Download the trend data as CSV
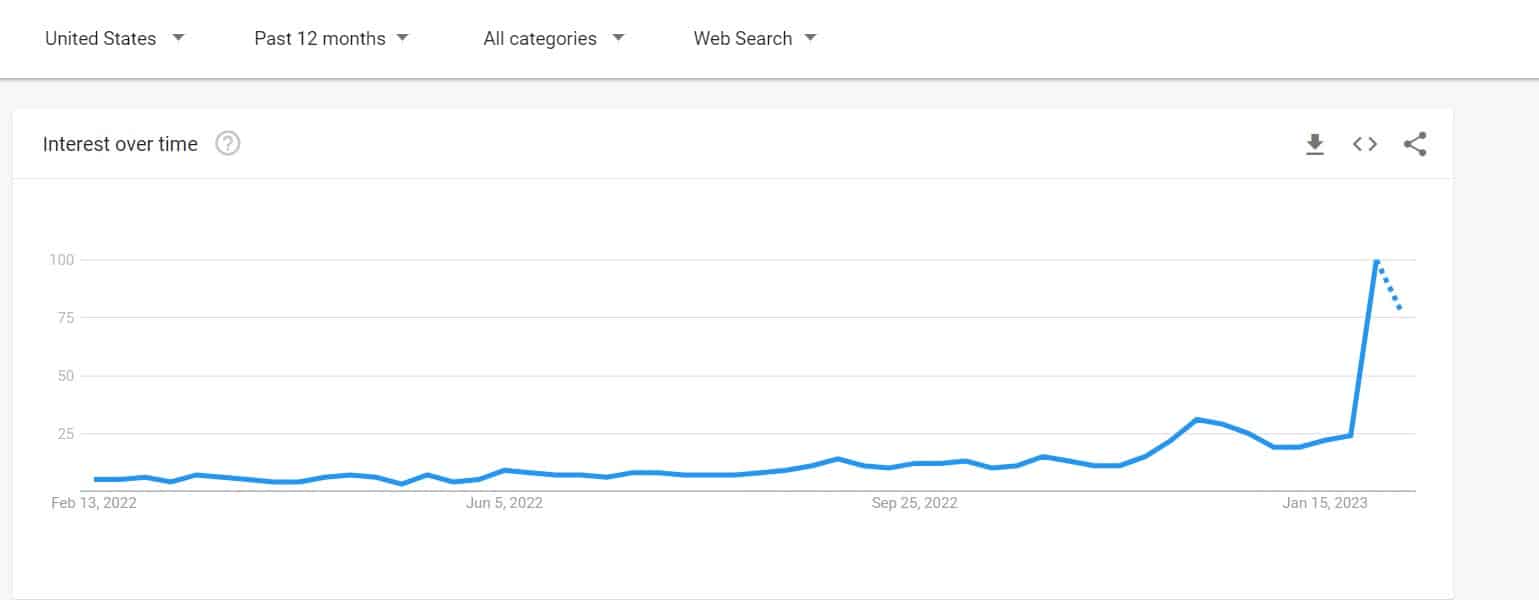Viewport: 1539px width, 600px height. pos(1315,144)
